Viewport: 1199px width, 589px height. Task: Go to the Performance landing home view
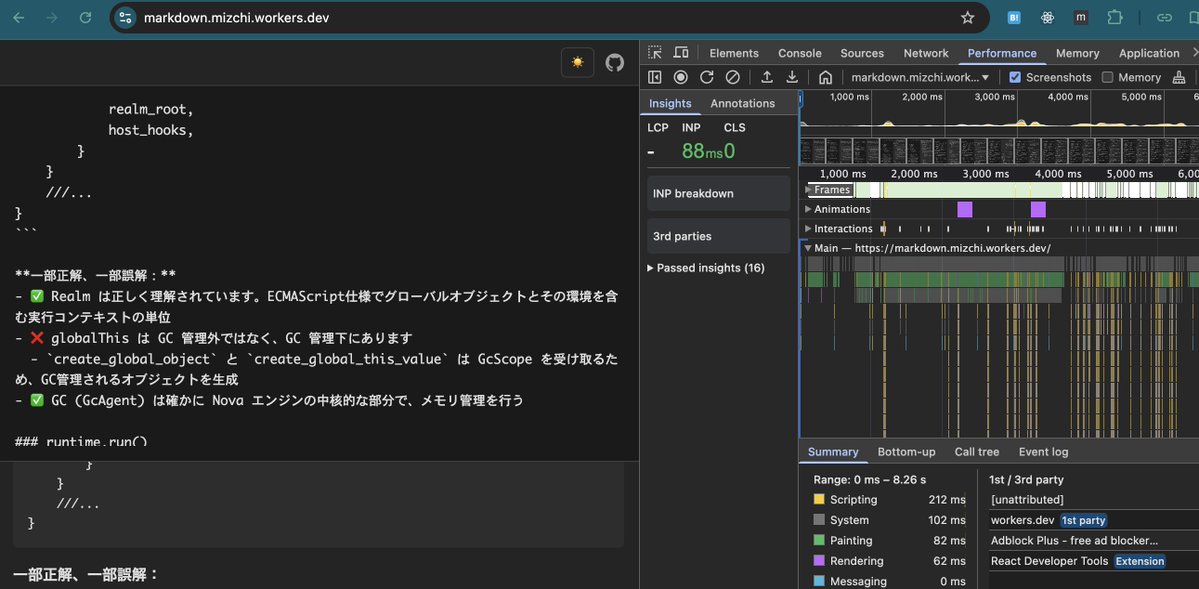[x=825, y=77]
